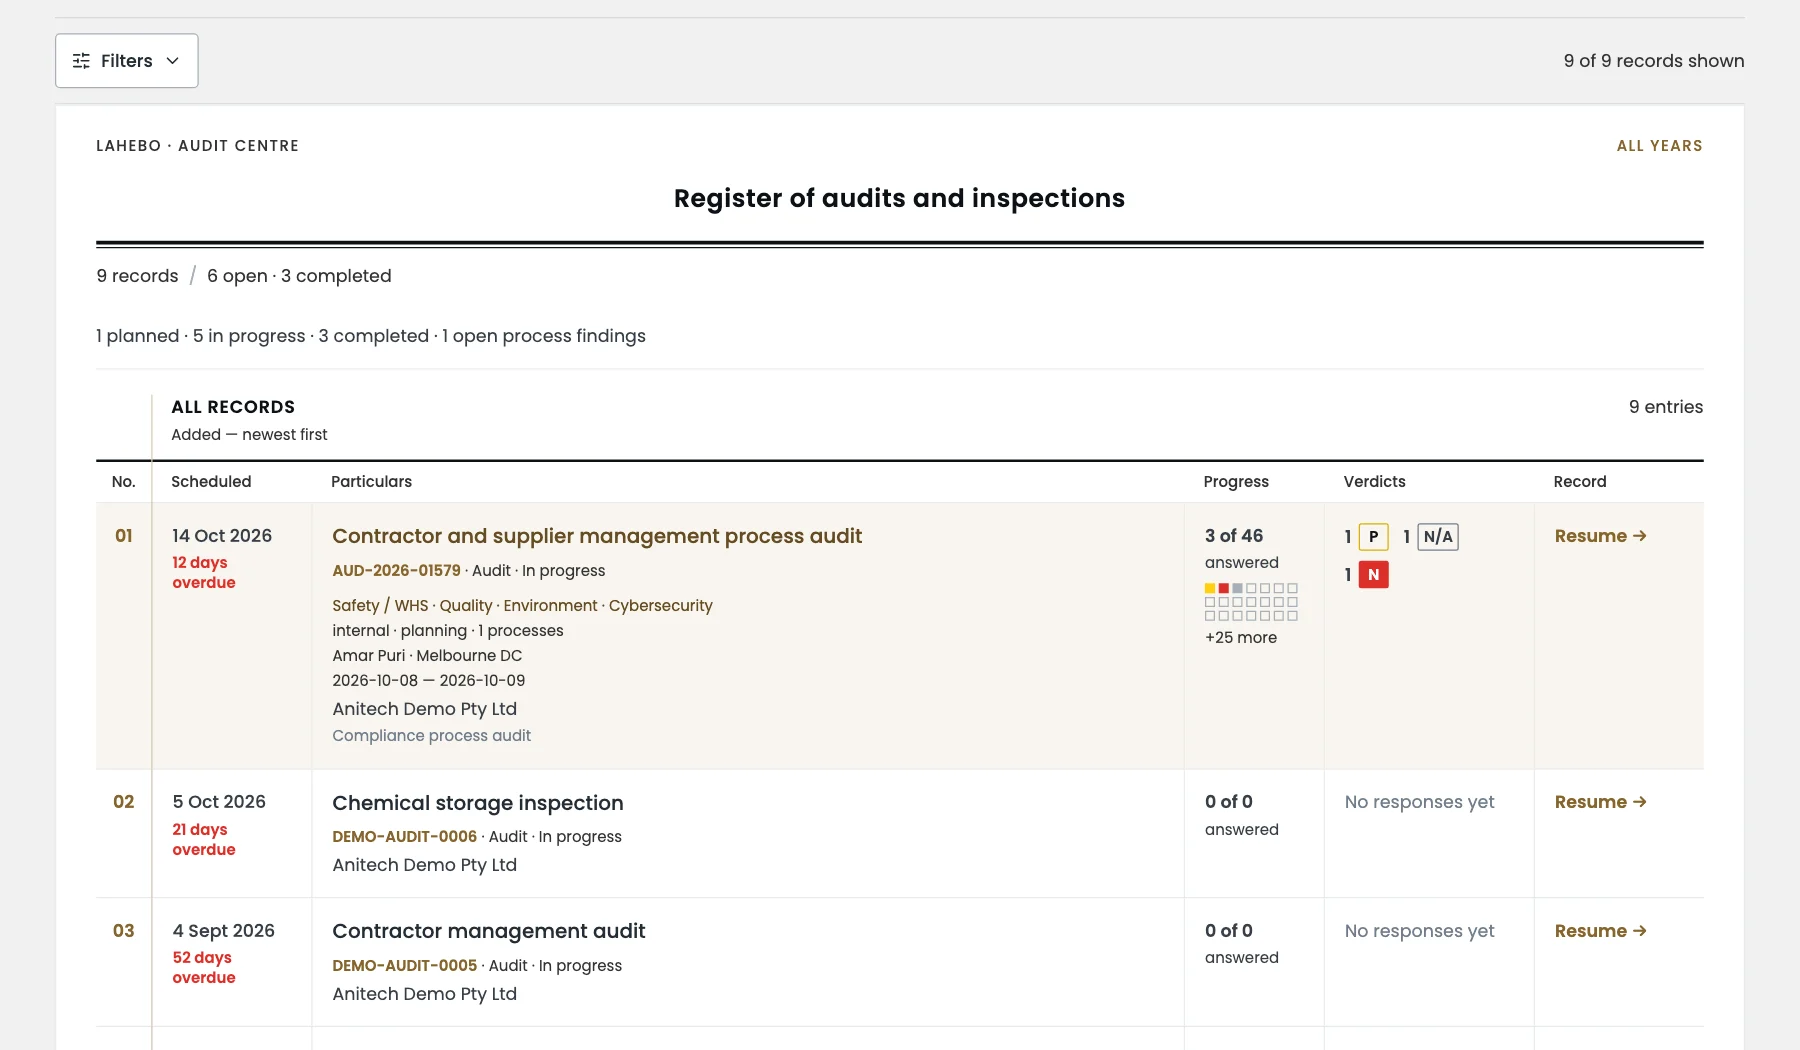
Task: Click the Progress column header
Action: (1236, 482)
